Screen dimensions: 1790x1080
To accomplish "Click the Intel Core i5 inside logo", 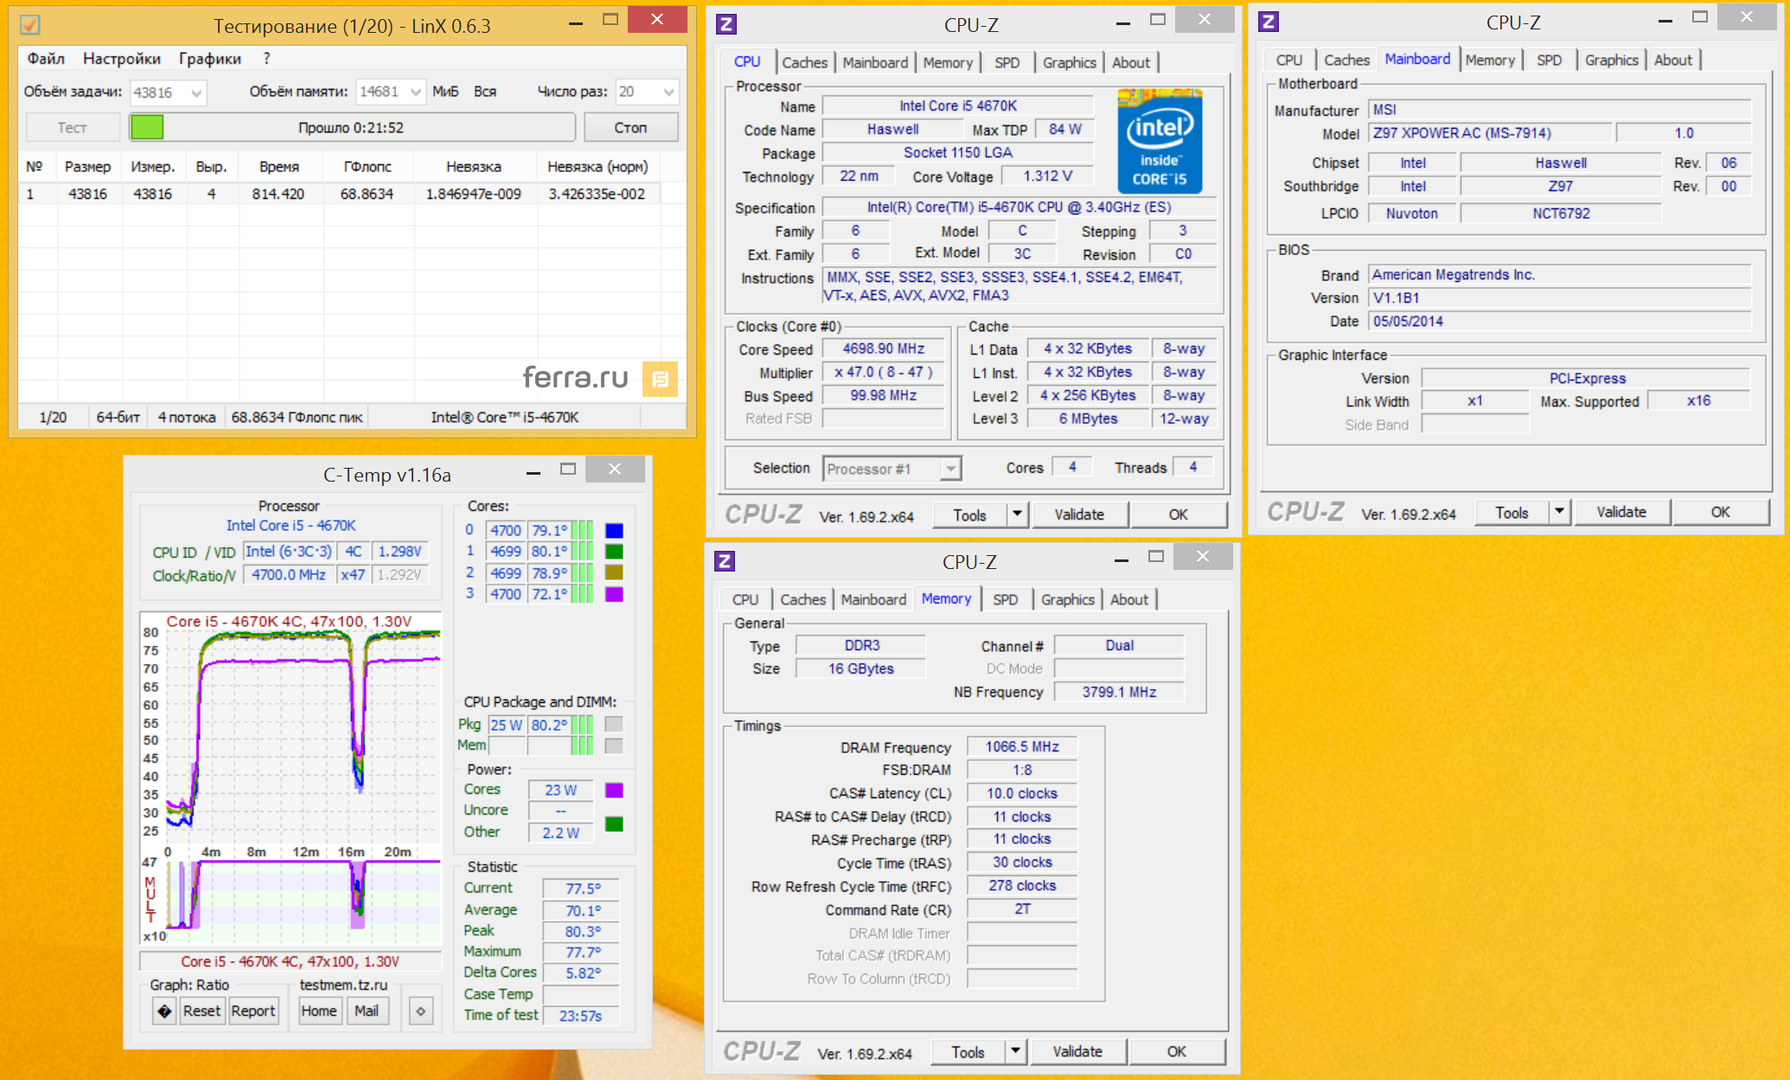I will pos(1159,141).
